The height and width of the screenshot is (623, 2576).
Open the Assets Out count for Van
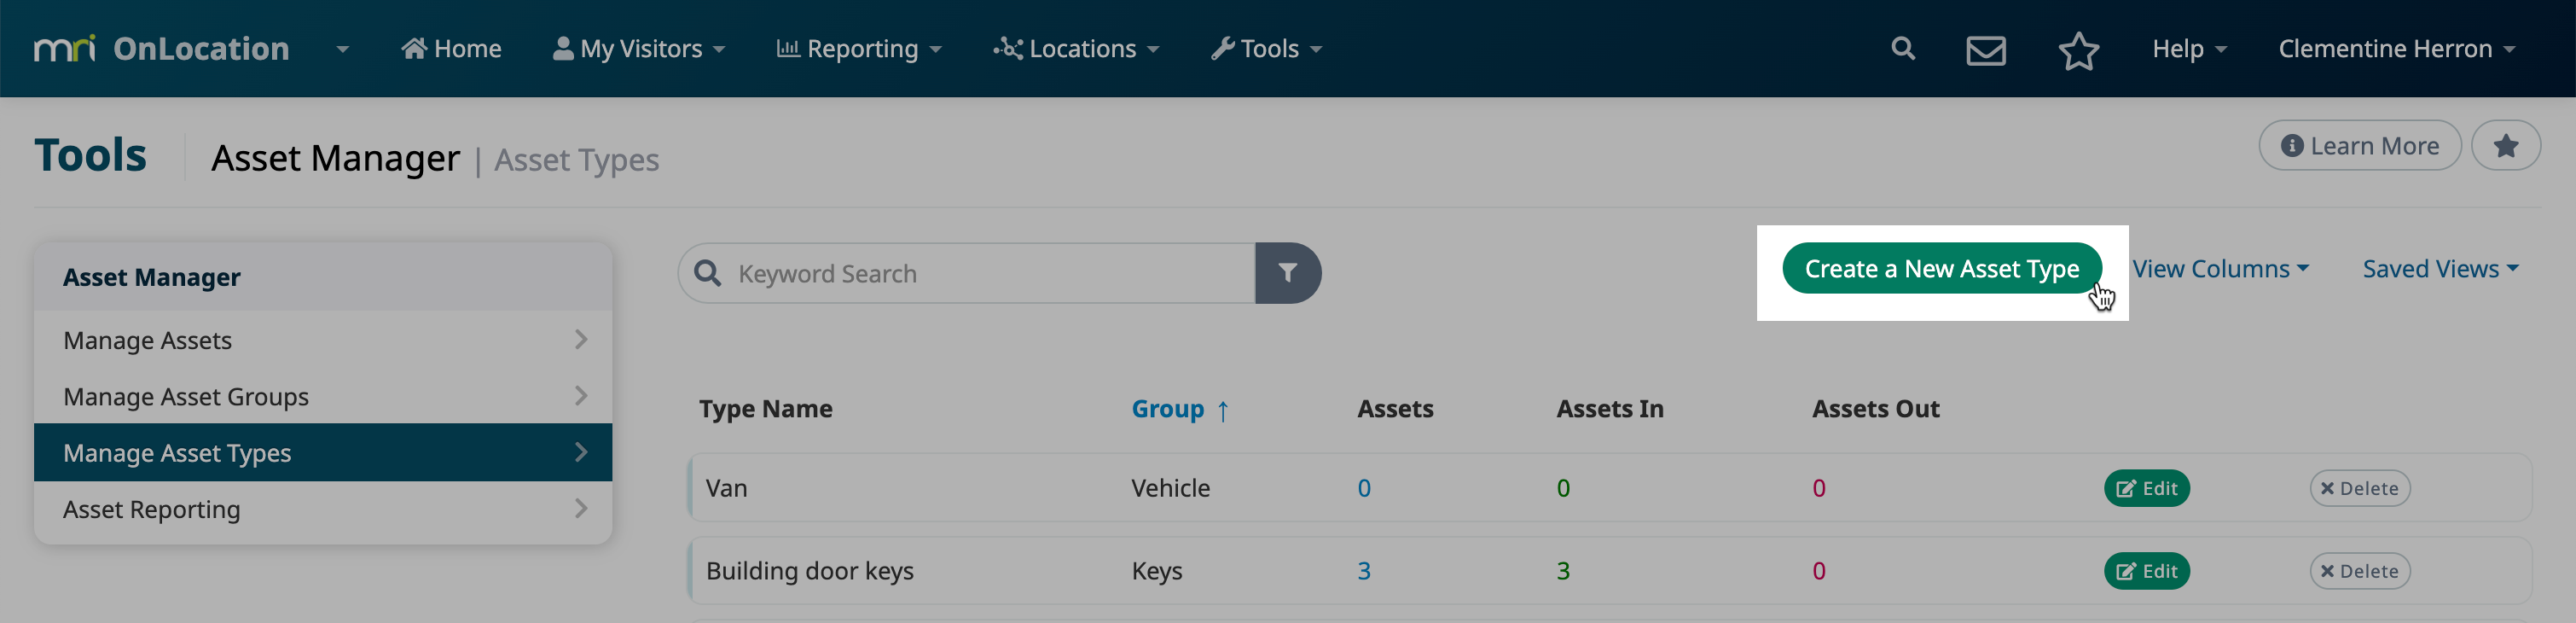[1819, 488]
